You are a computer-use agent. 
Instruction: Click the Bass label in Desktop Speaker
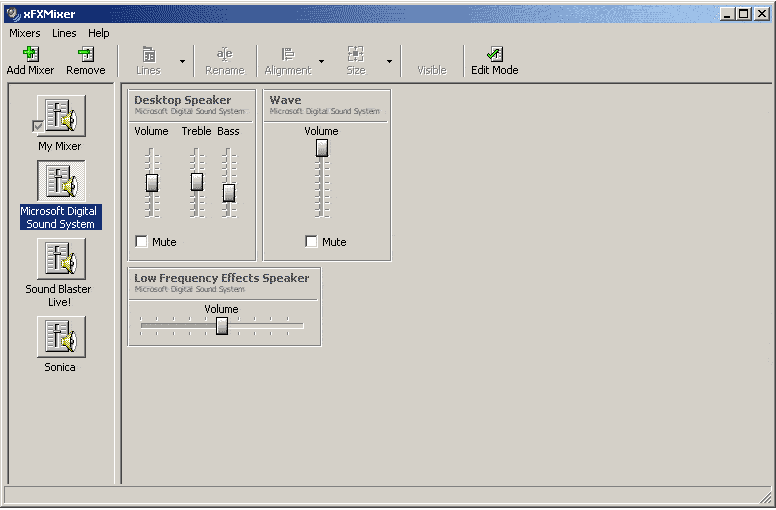tap(228, 131)
